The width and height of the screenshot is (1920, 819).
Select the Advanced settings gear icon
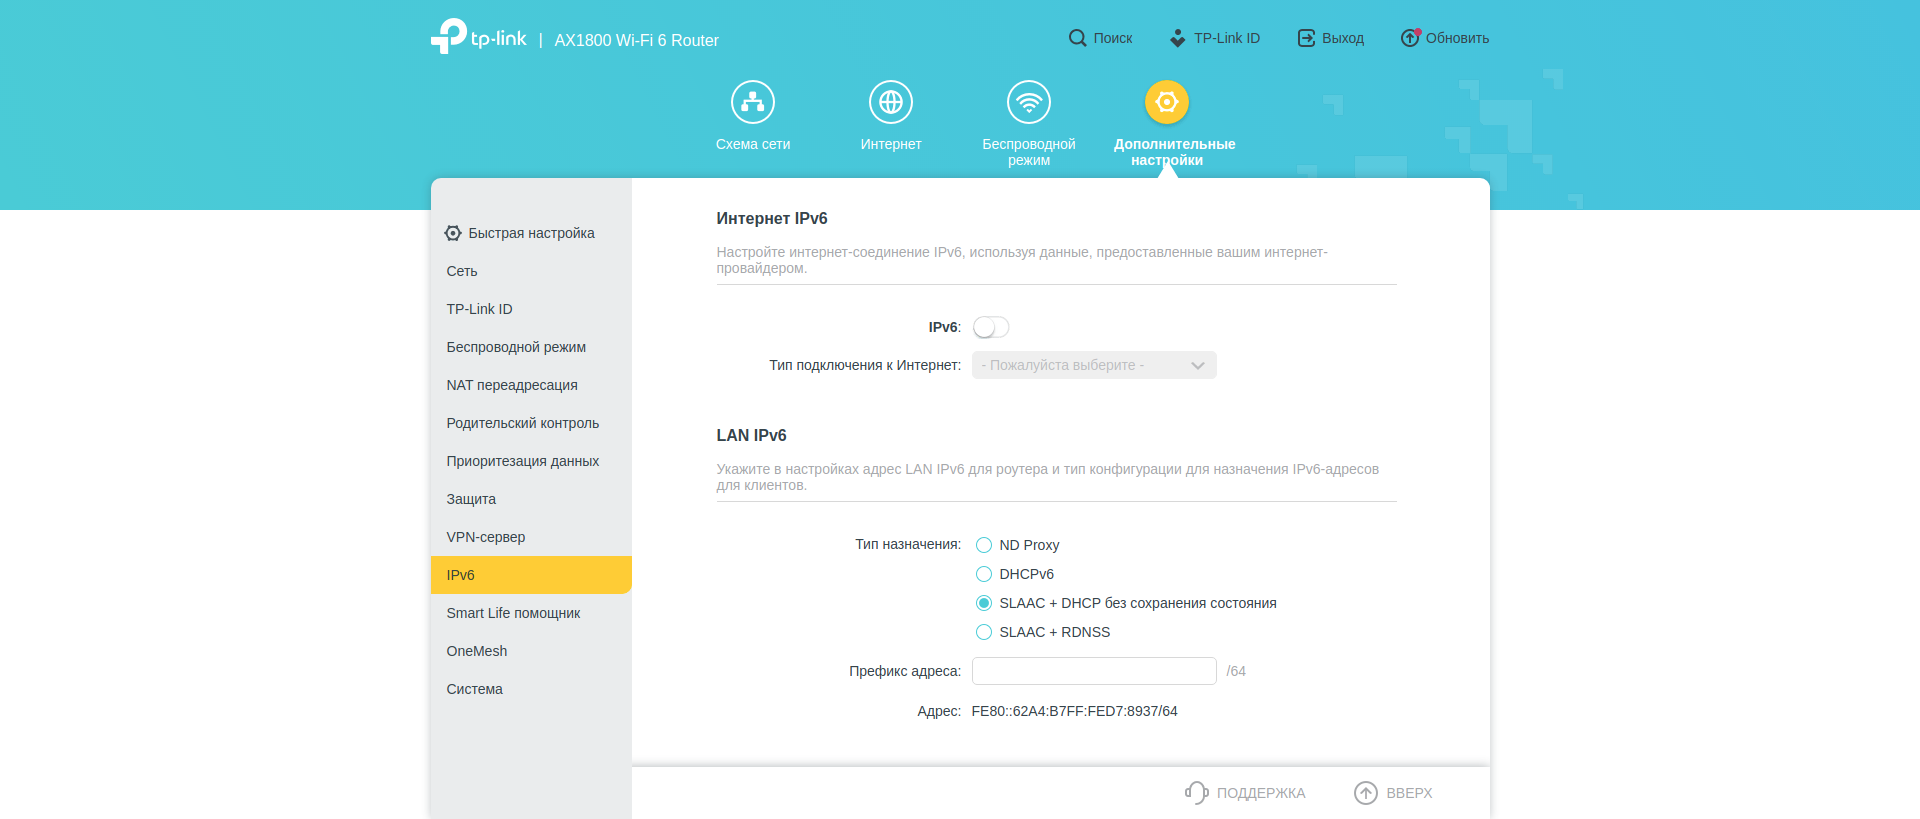pyautogui.click(x=1166, y=102)
